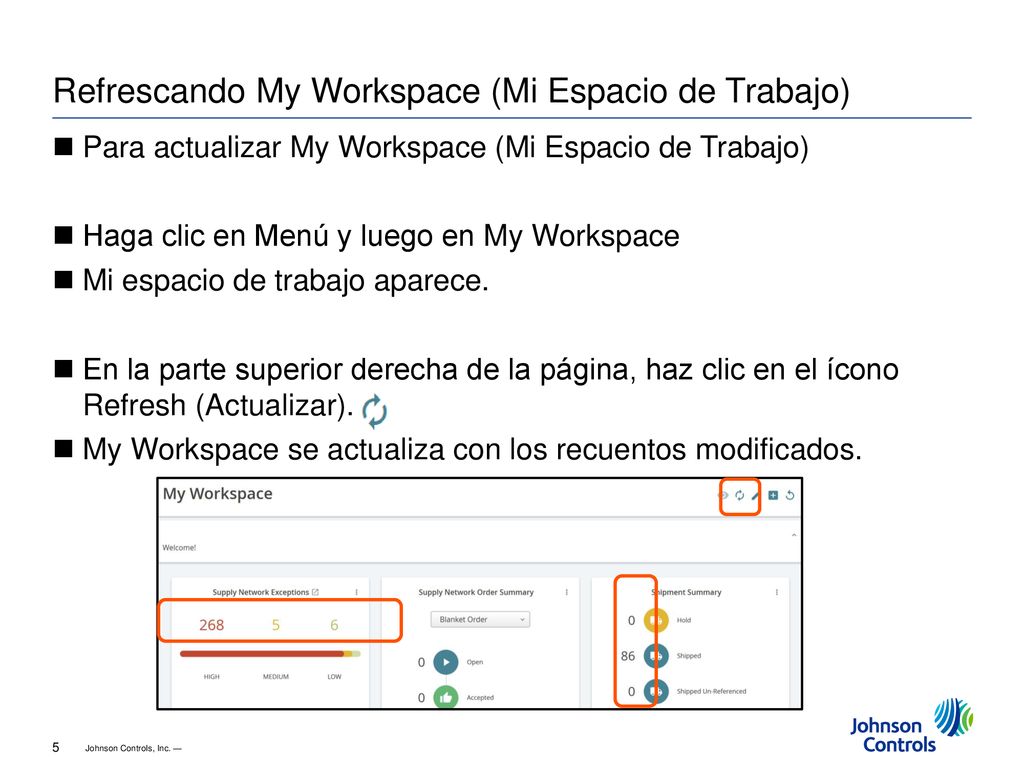Expand the Blanket Order dropdown

[480, 619]
